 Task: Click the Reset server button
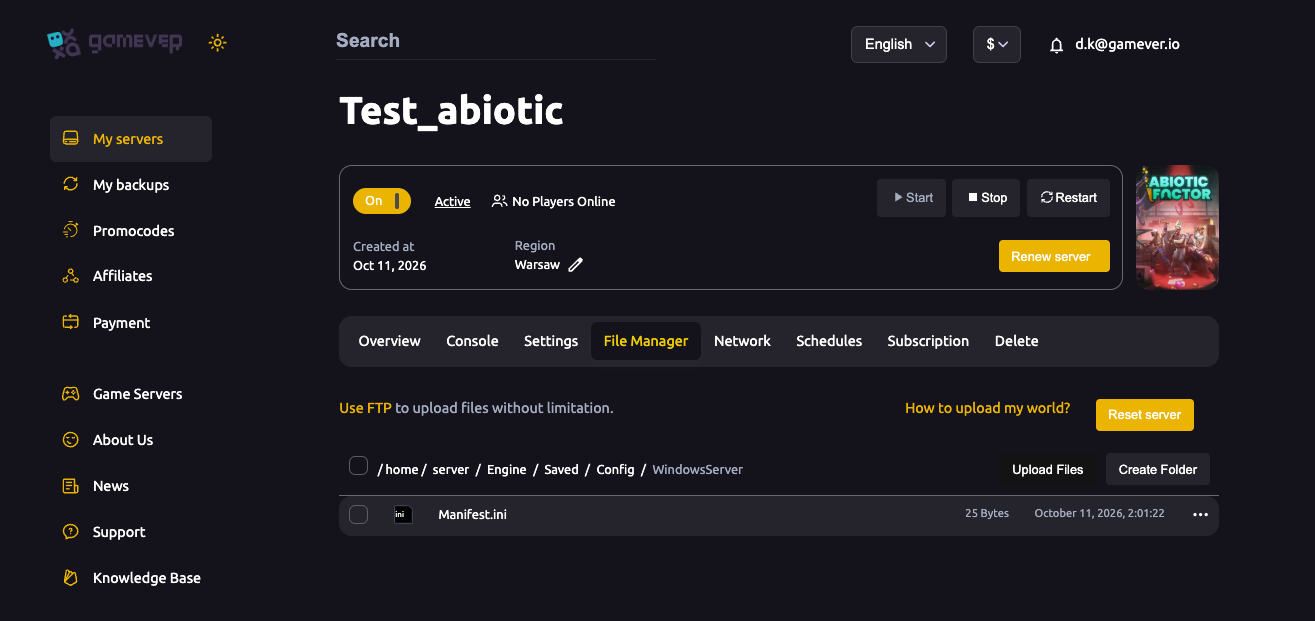1145,415
